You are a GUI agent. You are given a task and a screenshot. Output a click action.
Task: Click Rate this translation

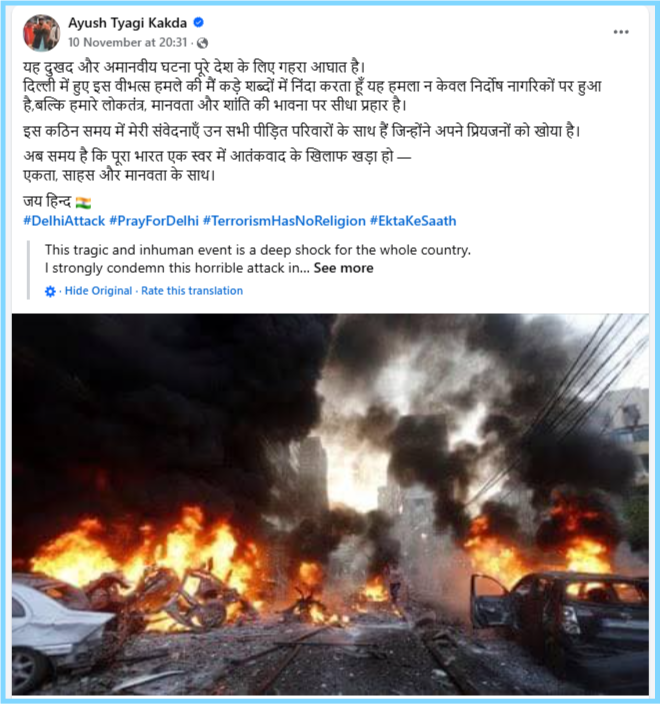point(192,291)
